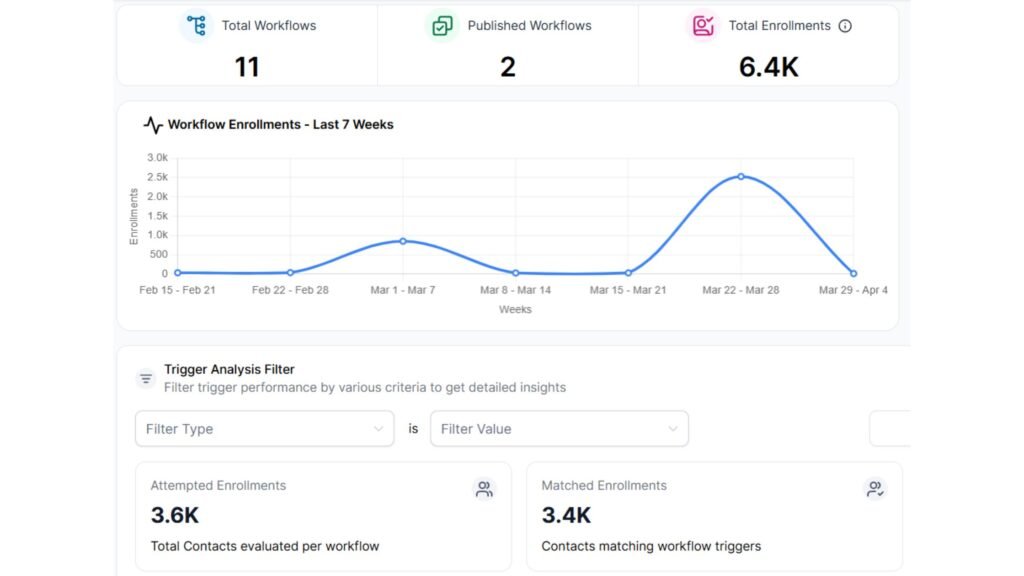Image resolution: width=1024 pixels, height=576 pixels.
Task: Click the Mar 22 - Mar 28 peak data point
Action: pos(740,177)
